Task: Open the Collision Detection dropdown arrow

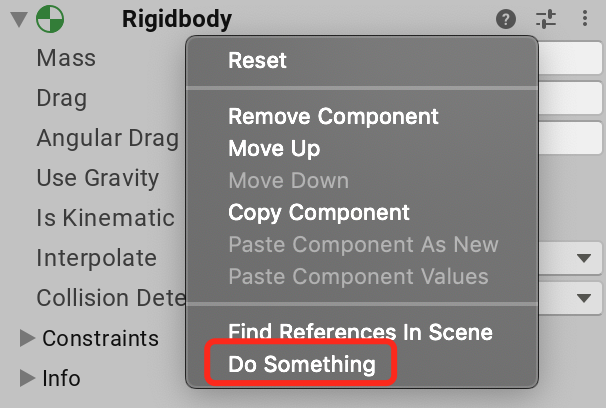Action: pos(584,298)
